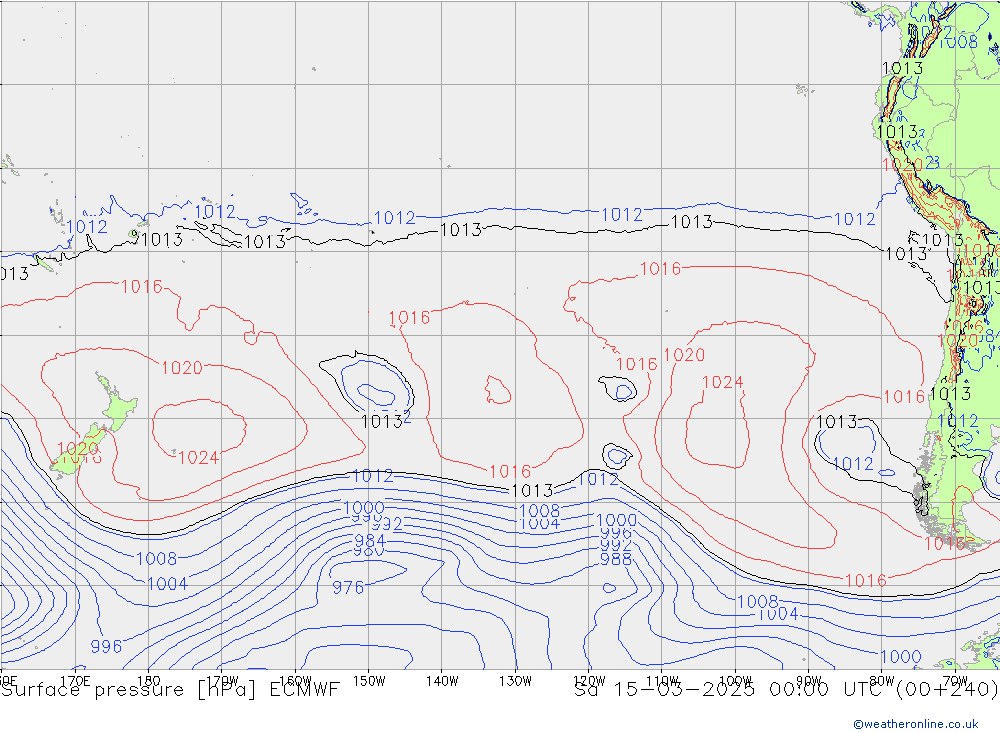Screen dimensions: 1000x733
Task: Click the 1024 label east of New Zealand
Action: (198, 458)
